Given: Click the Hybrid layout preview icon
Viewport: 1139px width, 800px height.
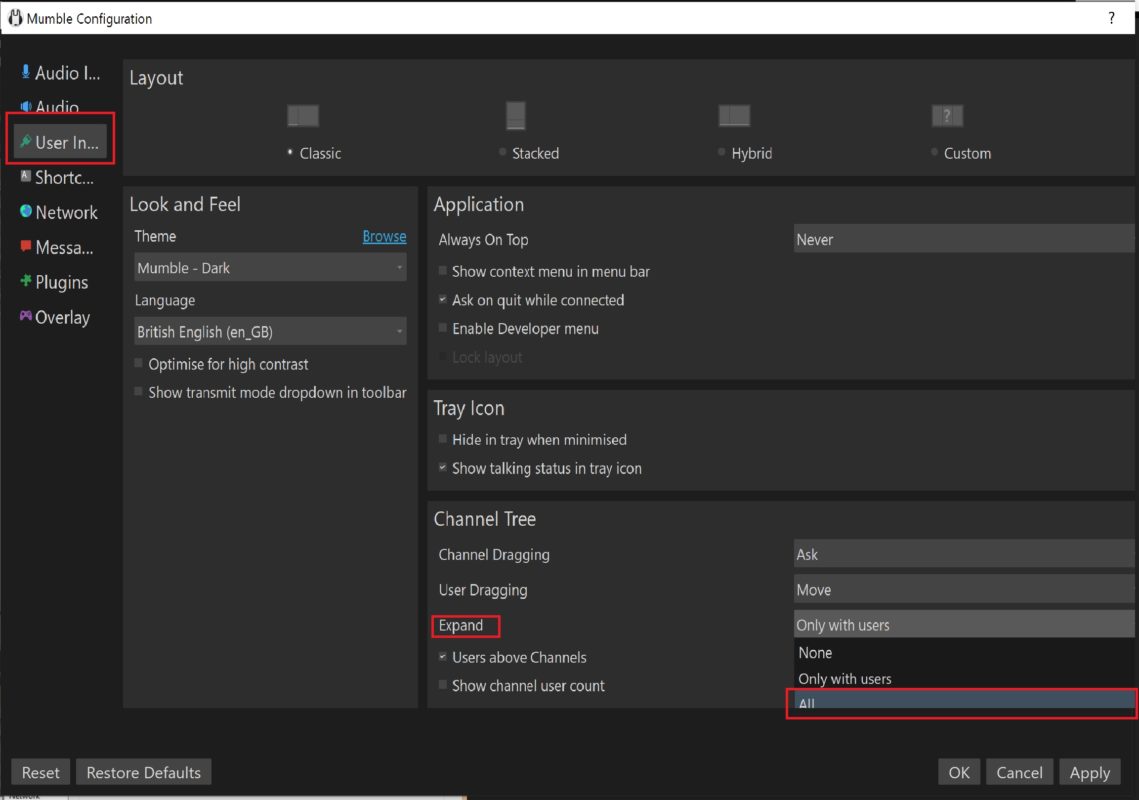Looking at the screenshot, I should tap(734, 116).
